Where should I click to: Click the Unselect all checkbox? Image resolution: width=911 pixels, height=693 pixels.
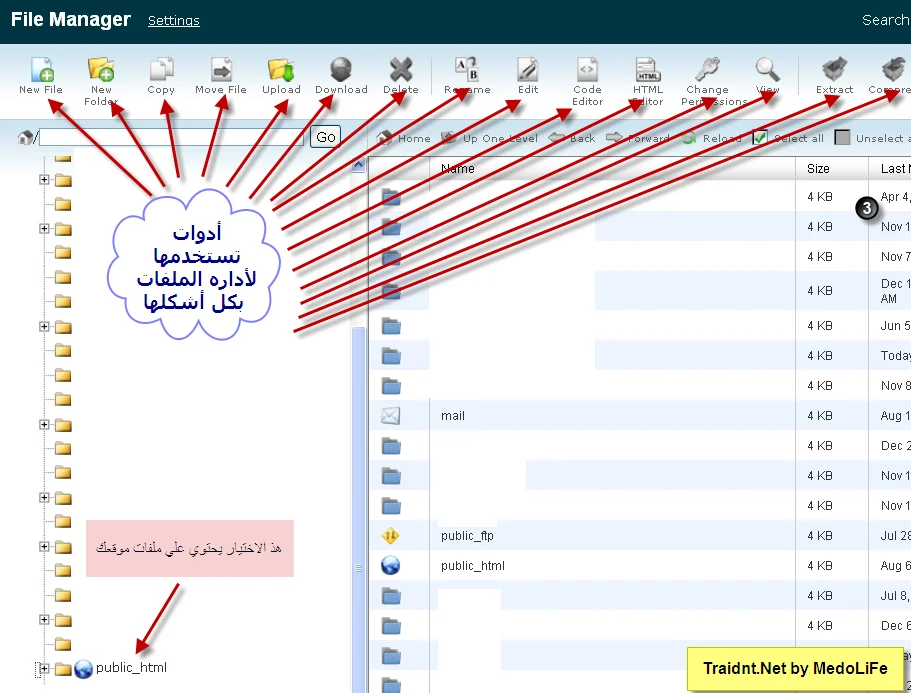tap(842, 138)
